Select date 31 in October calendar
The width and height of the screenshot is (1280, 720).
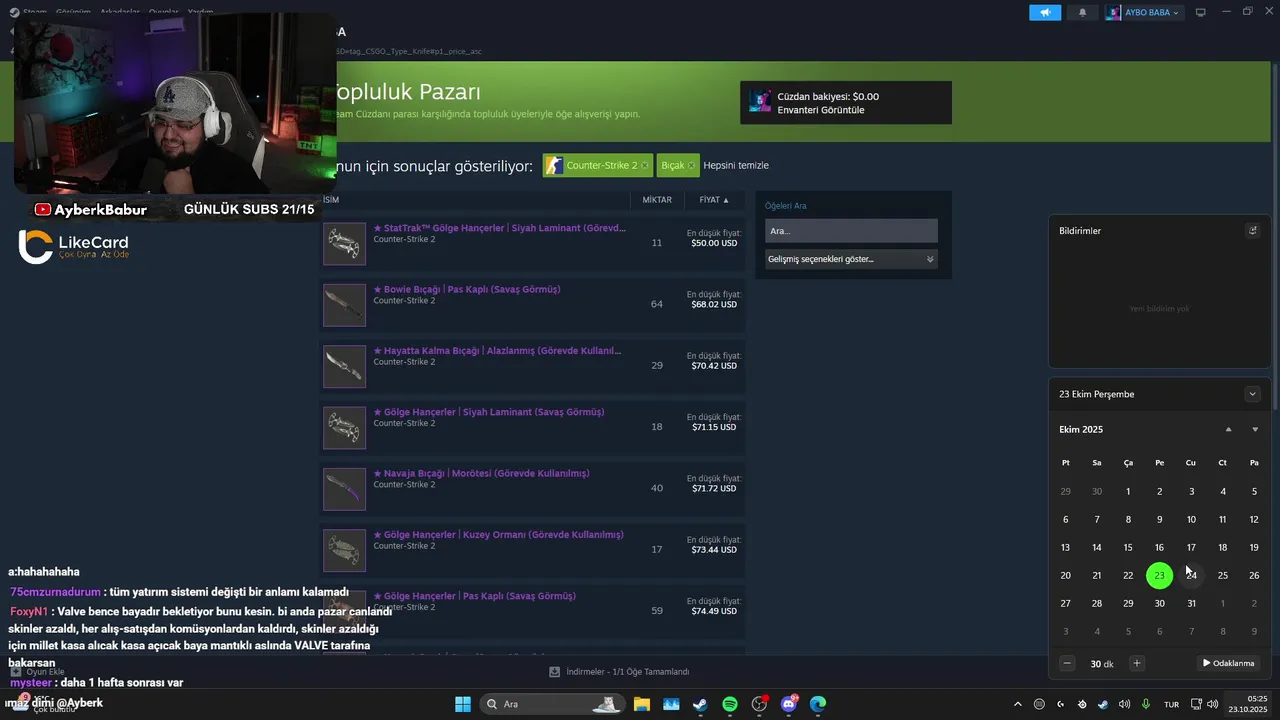pyautogui.click(x=1191, y=603)
